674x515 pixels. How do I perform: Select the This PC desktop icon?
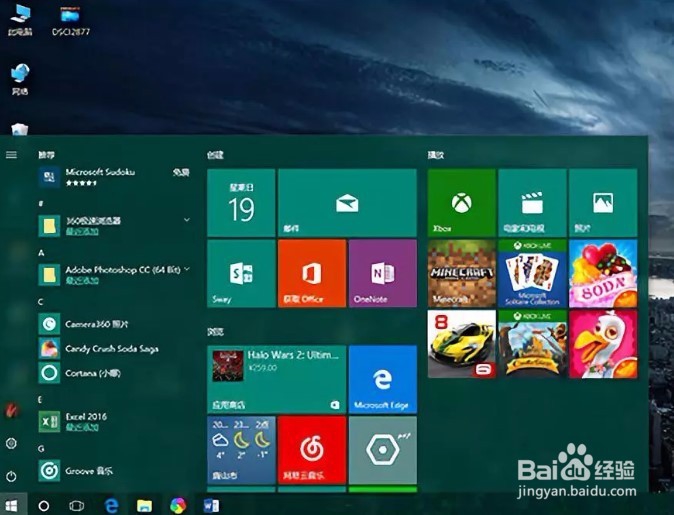point(20,20)
